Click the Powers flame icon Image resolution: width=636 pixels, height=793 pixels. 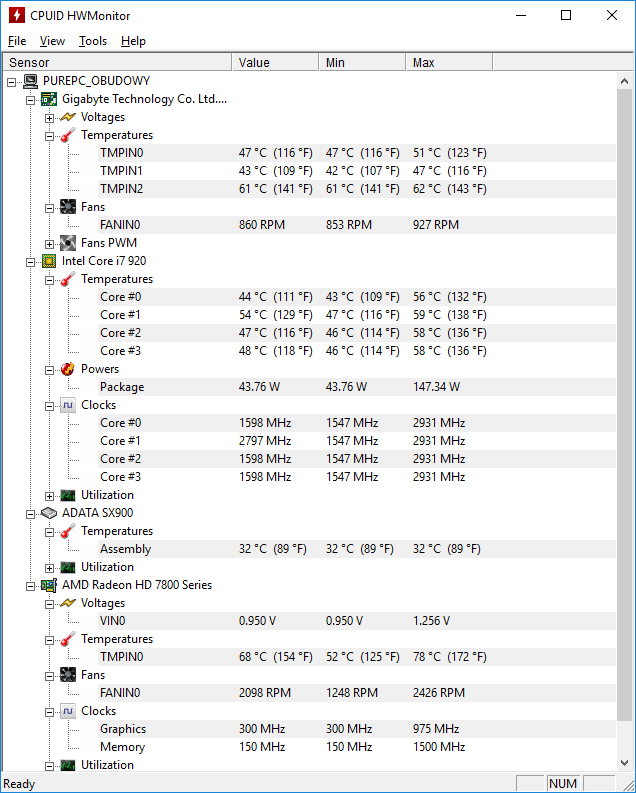click(68, 369)
